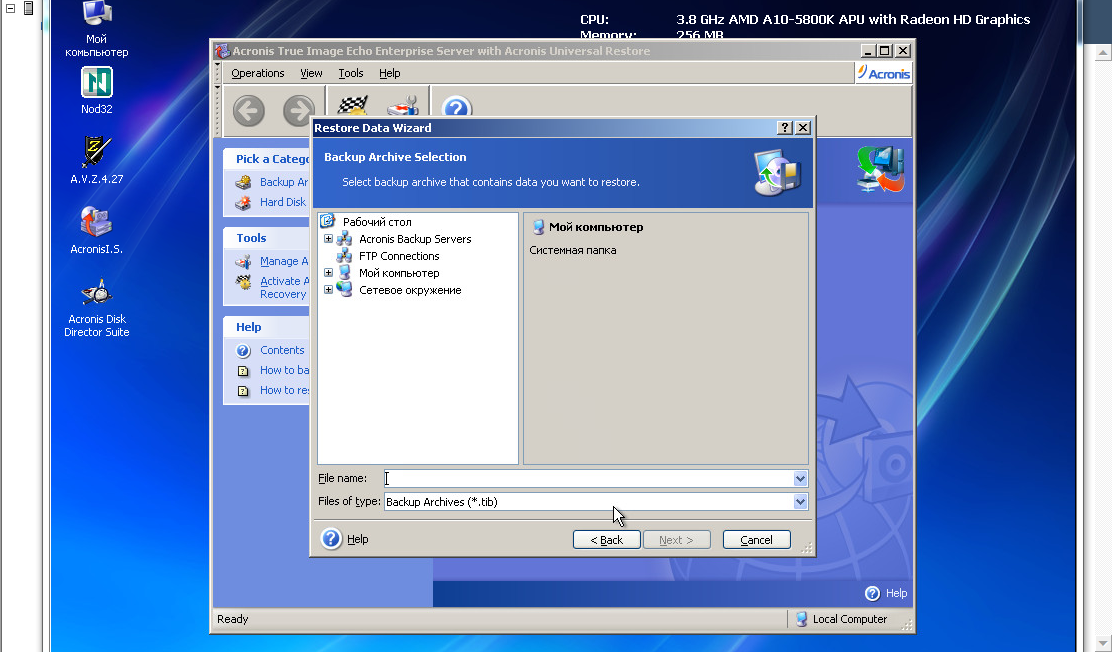Viewport: 1112px width, 652px height.
Task: Click the Forward arrow toolbar button
Action: [299, 111]
